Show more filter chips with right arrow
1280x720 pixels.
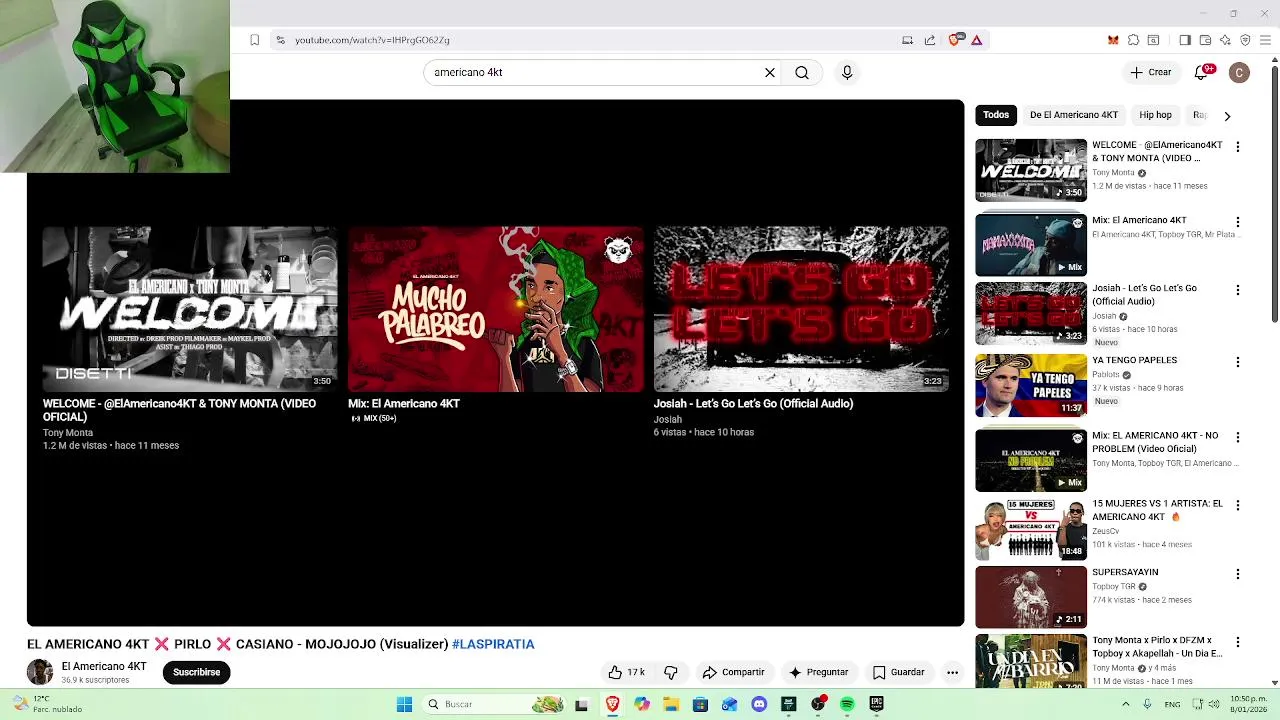tap(1227, 116)
